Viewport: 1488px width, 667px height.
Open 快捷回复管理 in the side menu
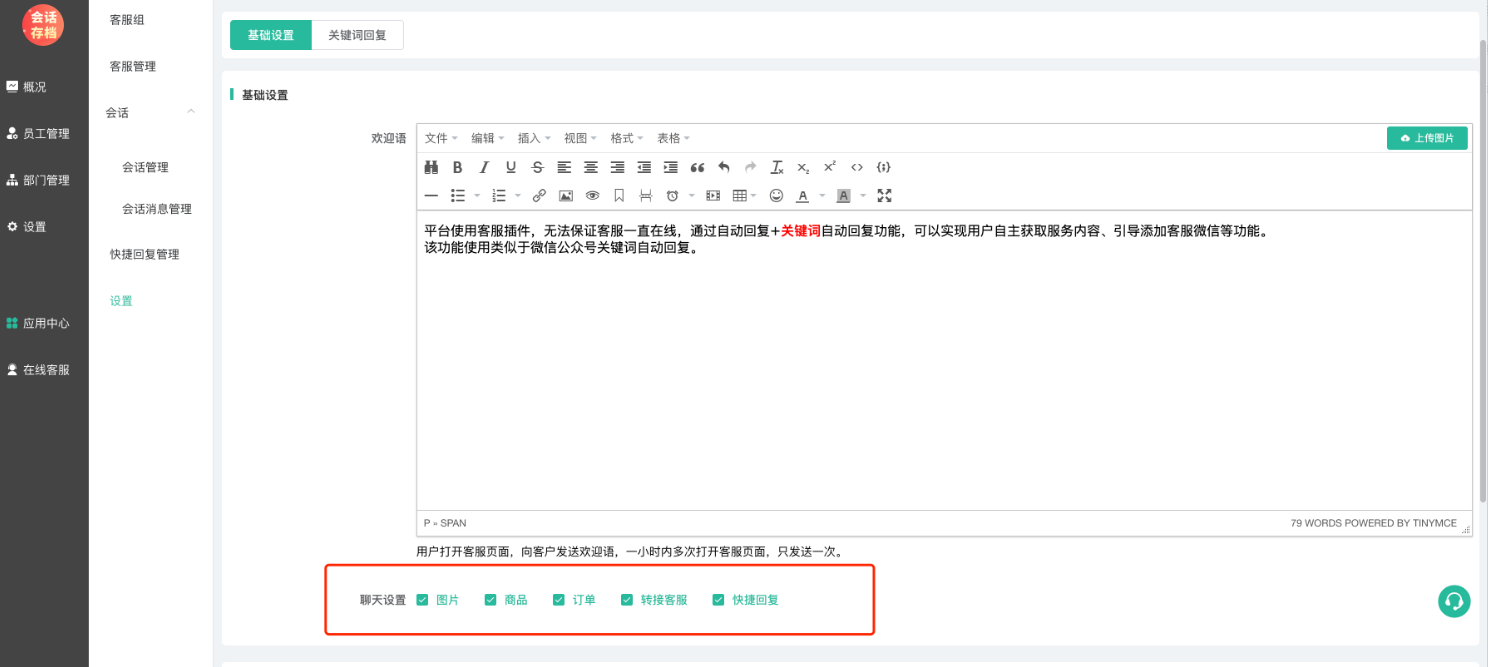click(144, 254)
